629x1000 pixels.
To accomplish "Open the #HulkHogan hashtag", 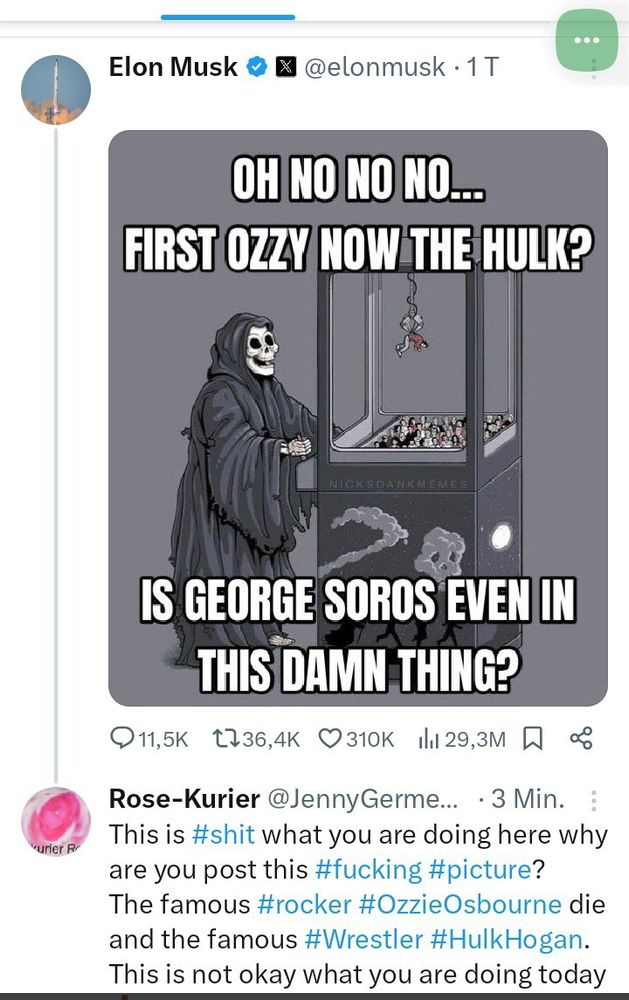I will pos(507,939).
